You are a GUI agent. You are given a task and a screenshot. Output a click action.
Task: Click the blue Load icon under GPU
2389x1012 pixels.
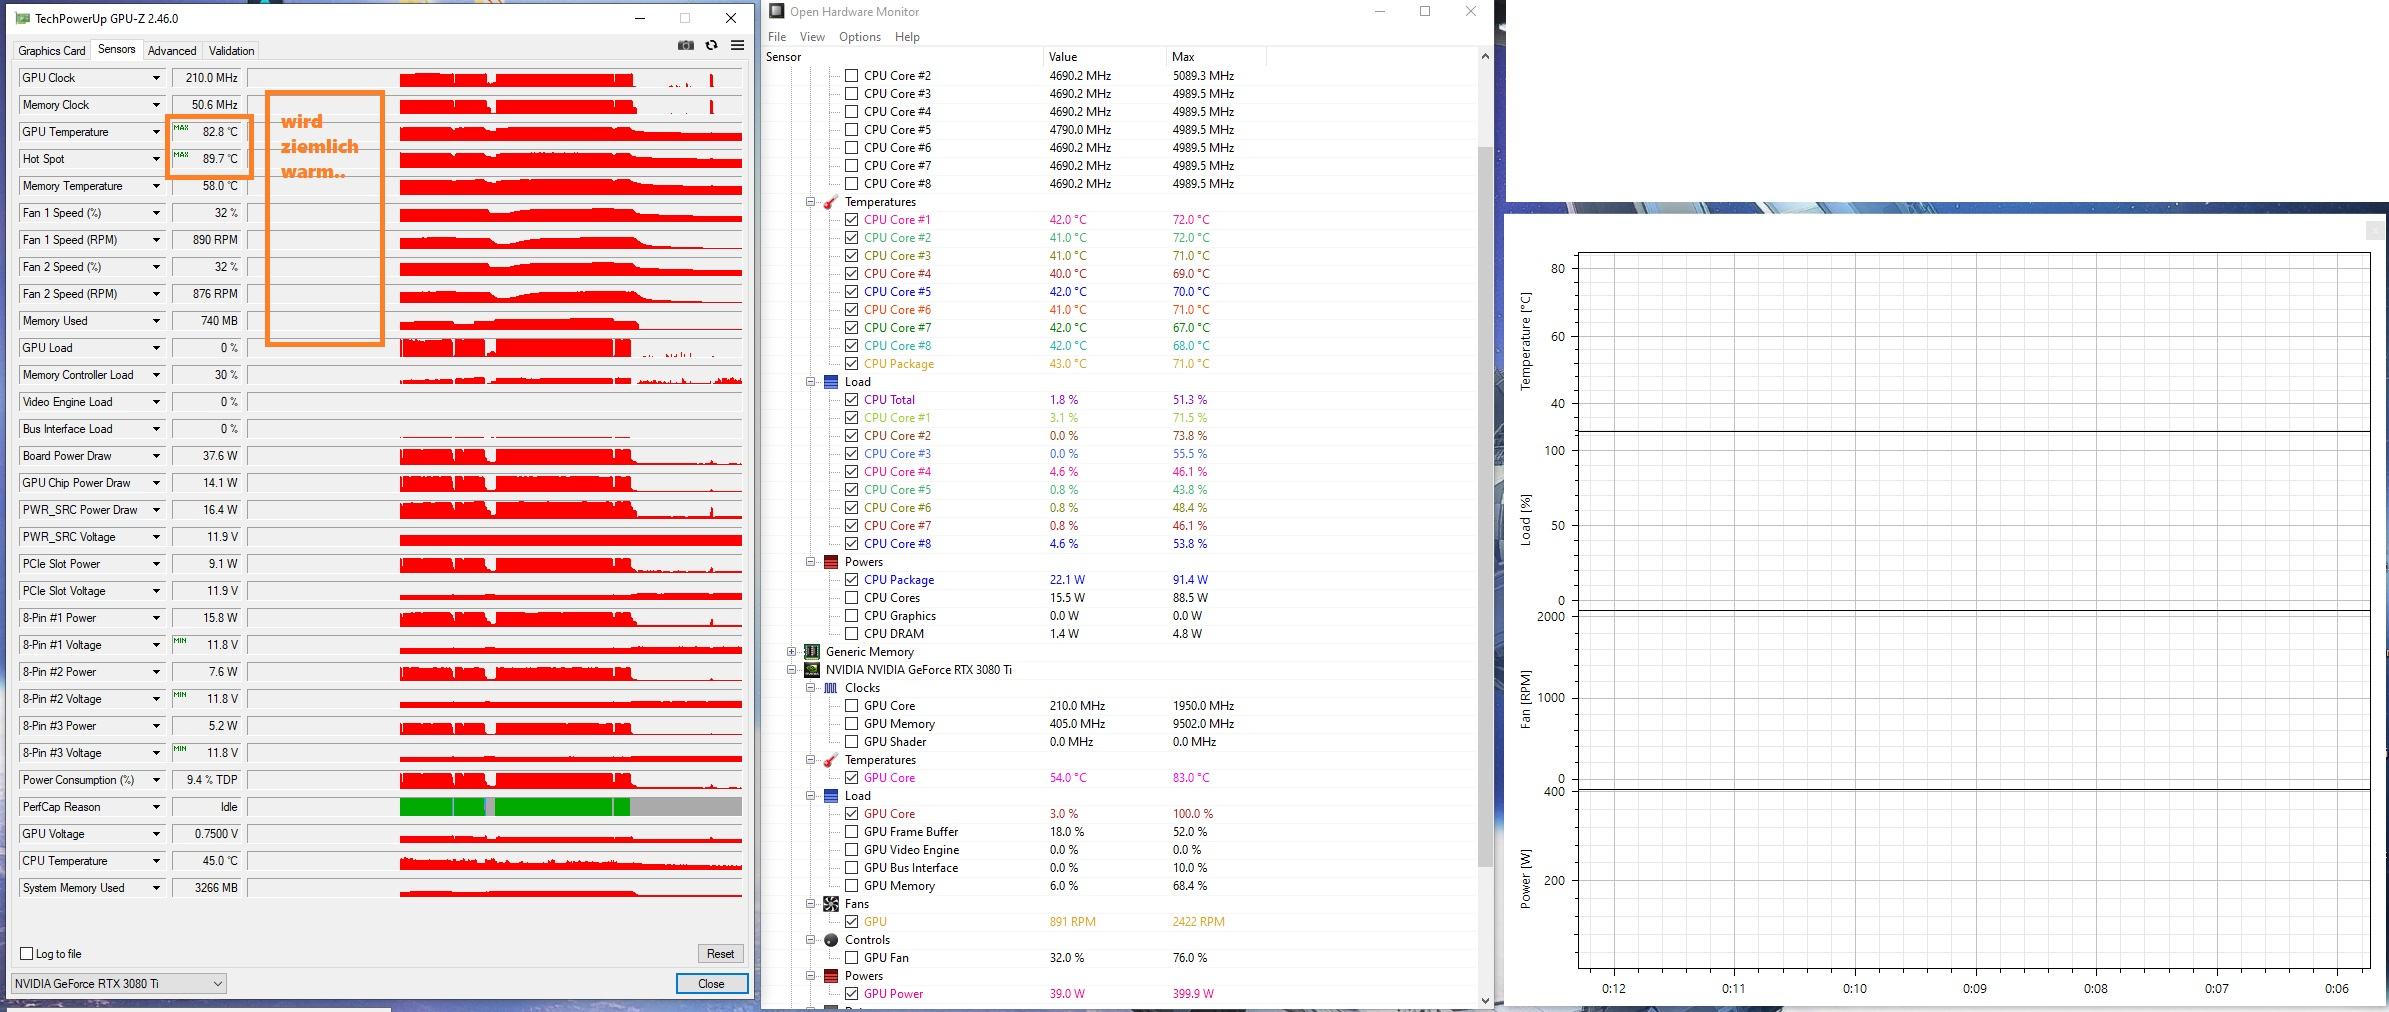[x=830, y=796]
